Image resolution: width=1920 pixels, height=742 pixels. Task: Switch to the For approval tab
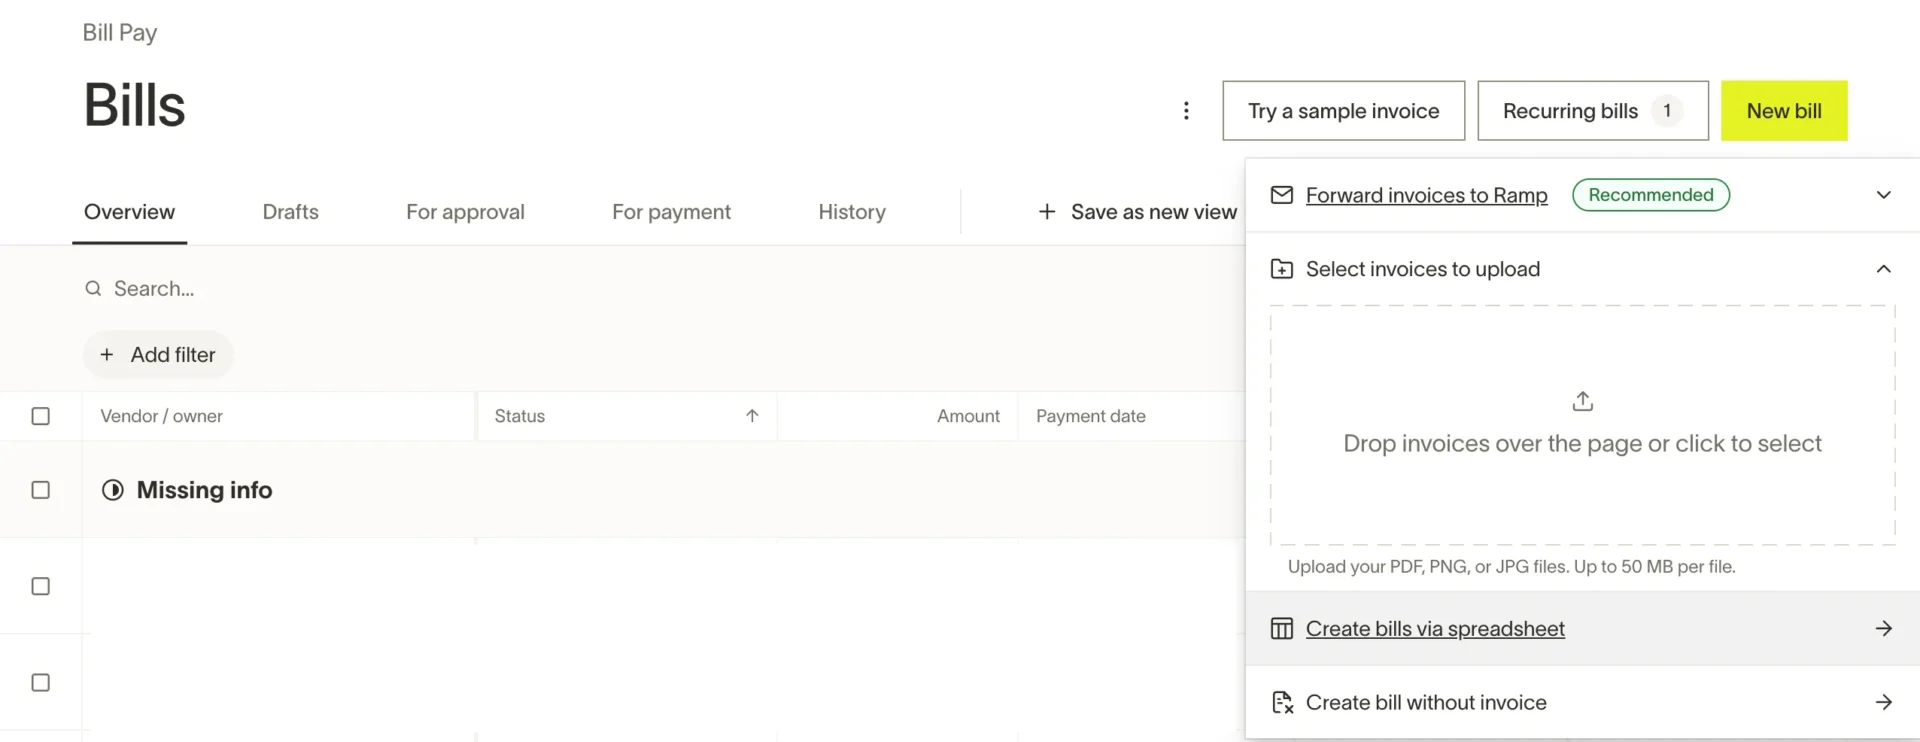point(465,211)
